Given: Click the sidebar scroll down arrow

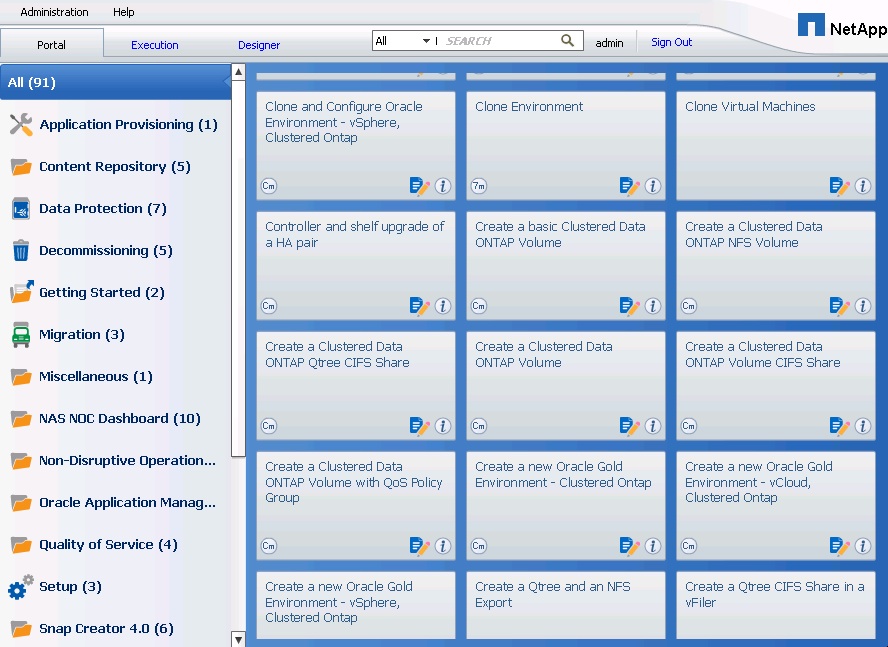Looking at the screenshot, I should tap(238, 638).
